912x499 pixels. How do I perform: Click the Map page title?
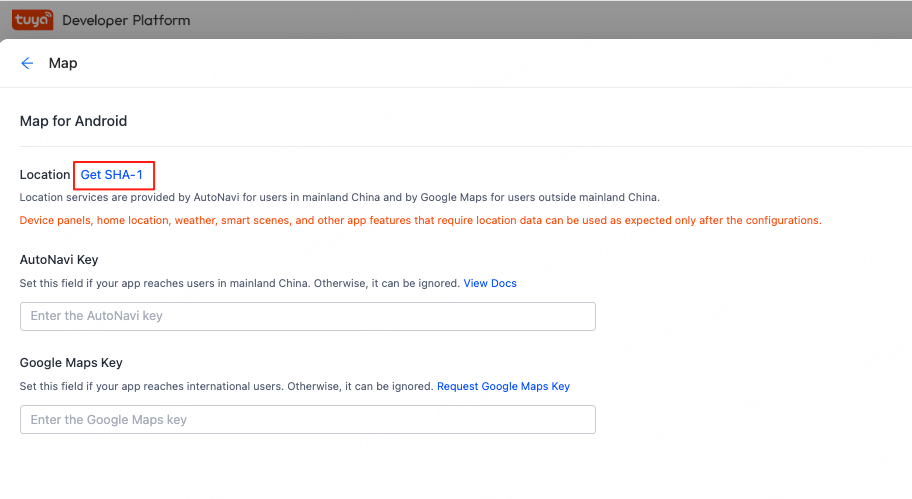[63, 63]
